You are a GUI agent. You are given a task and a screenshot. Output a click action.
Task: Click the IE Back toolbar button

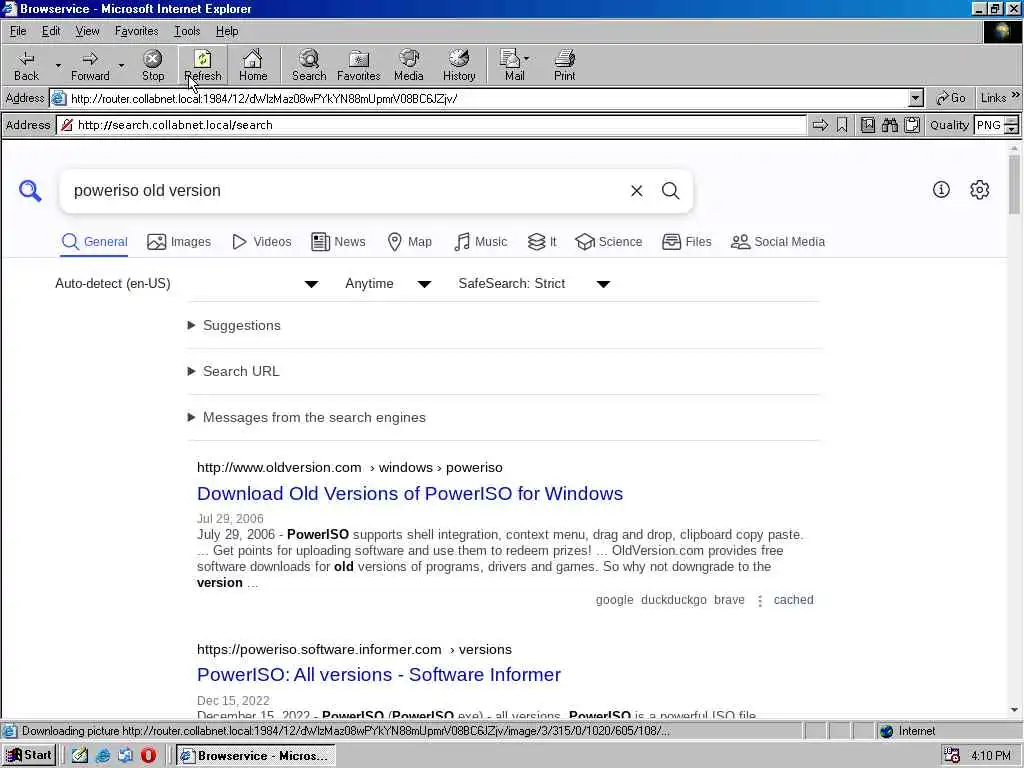coord(26,65)
